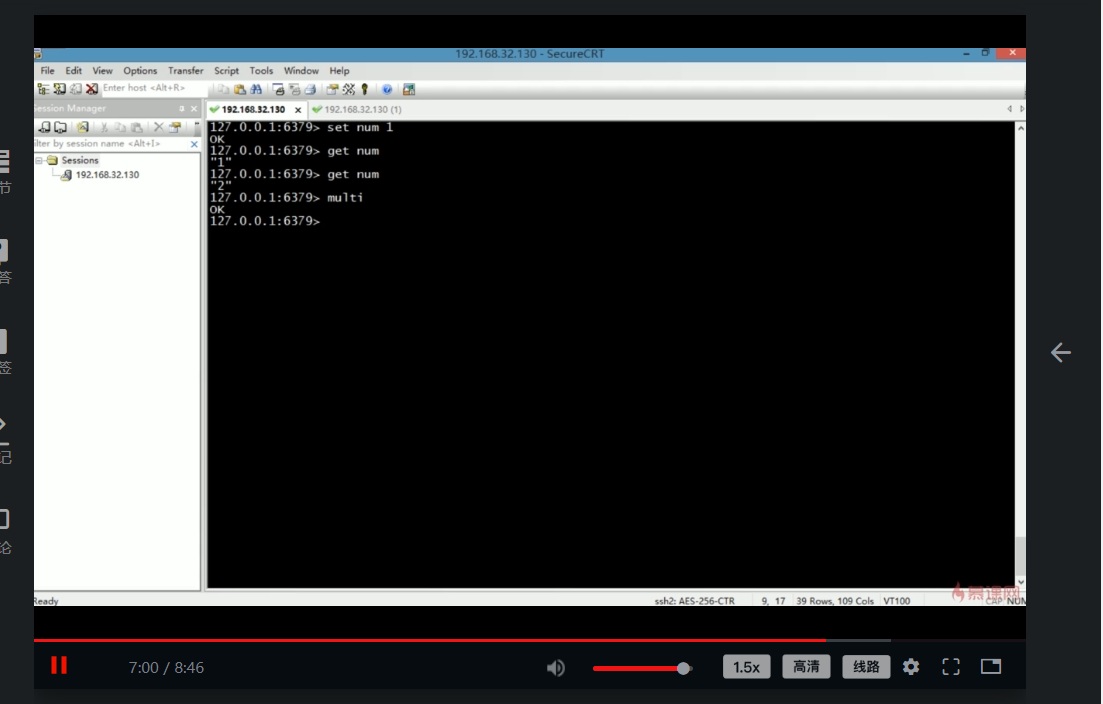Launch SecureFX from the toolbar icon
The width and height of the screenshot is (1103, 704).
click(409, 89)
